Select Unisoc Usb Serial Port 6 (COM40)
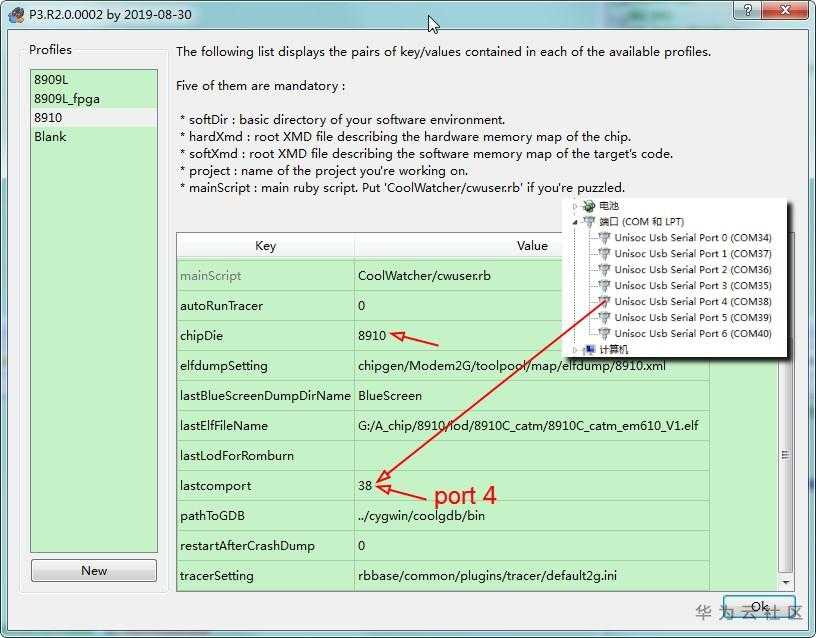The image size is (816, 638). [x=693, y=334]
